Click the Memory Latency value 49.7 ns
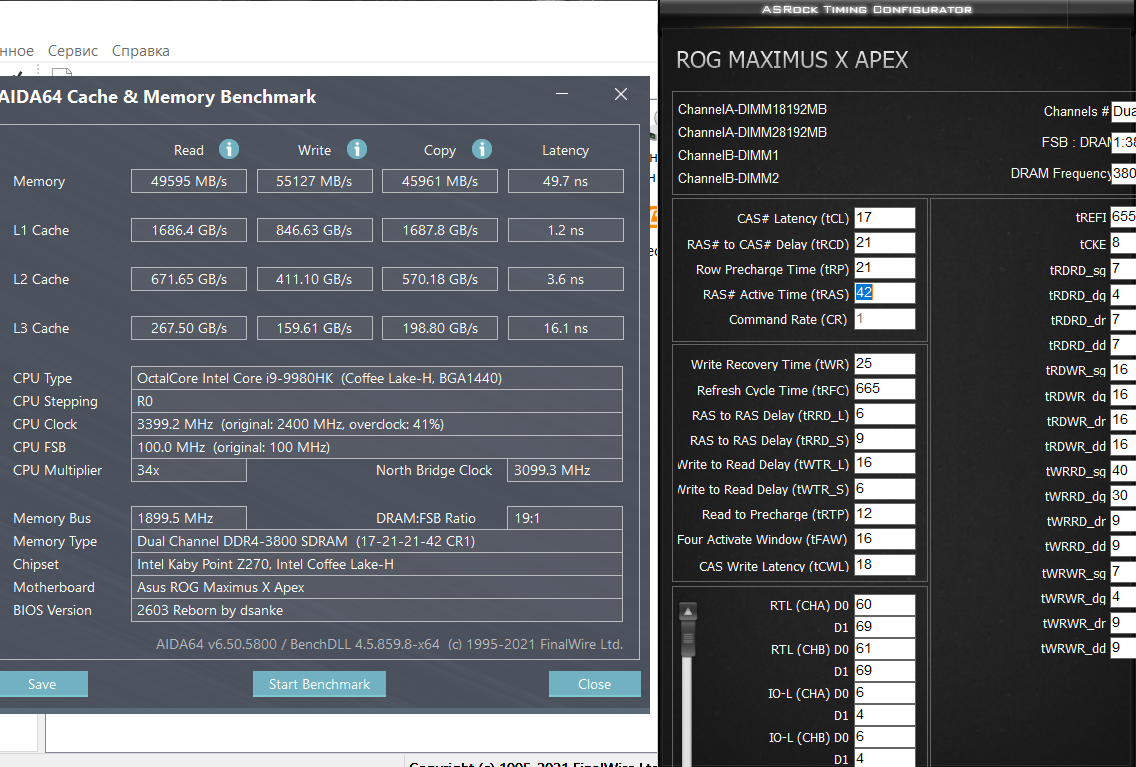 coord(566,181)
